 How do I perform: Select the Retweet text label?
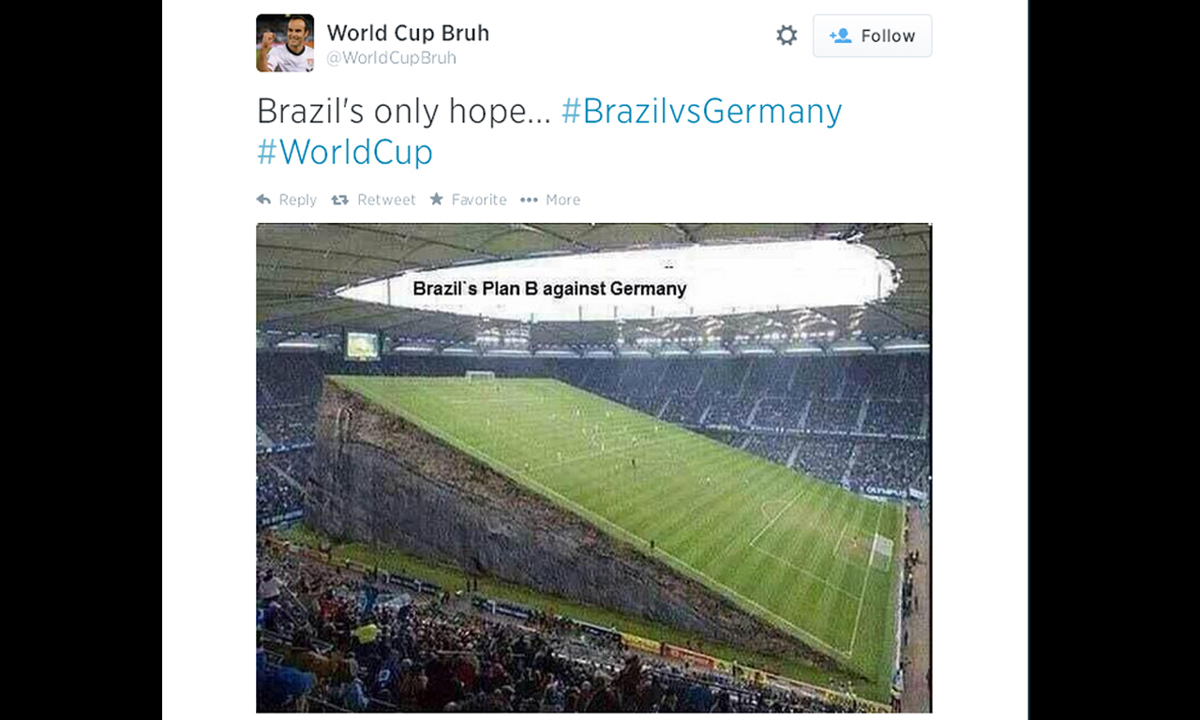point(386,200)
